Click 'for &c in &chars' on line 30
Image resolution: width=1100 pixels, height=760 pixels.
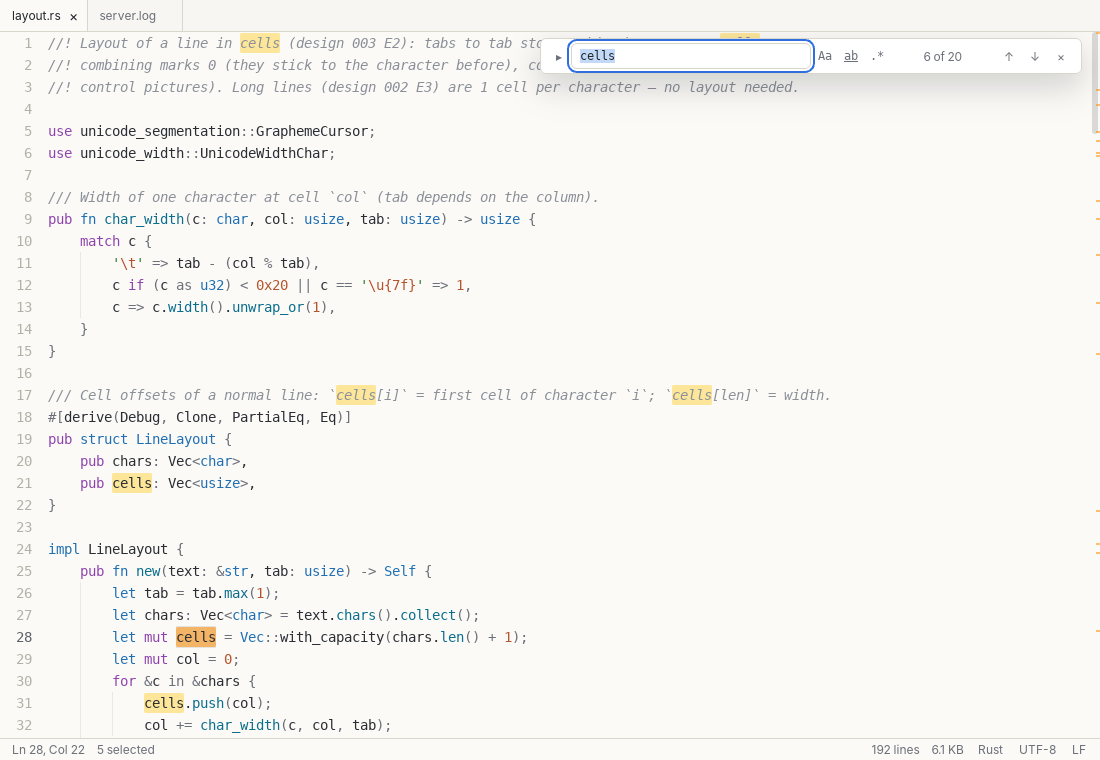pos(176,681)
